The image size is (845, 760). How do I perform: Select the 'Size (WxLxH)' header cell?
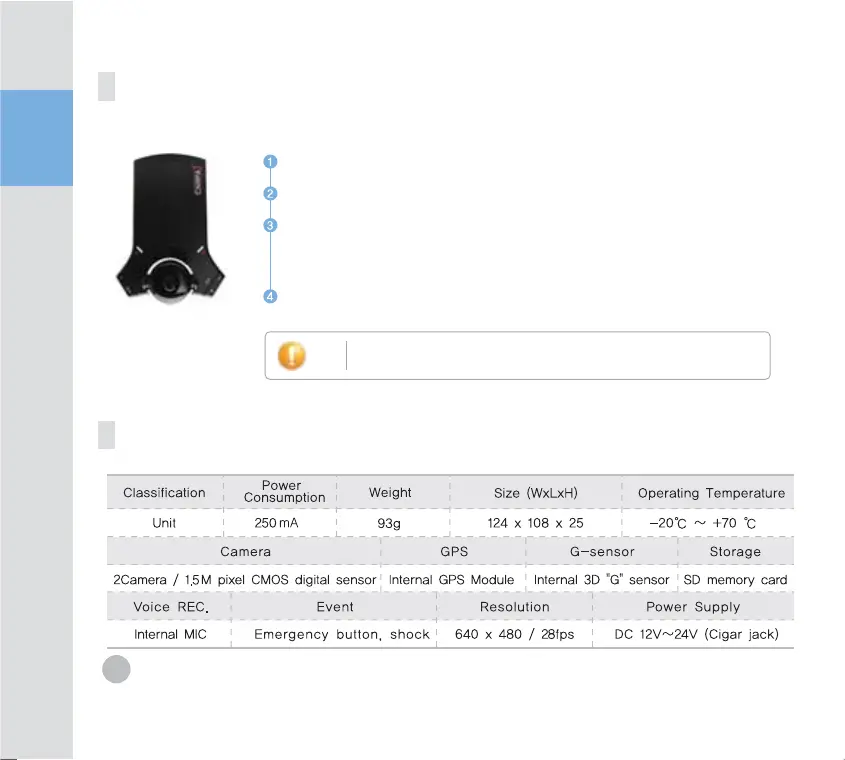(x=536, y=493)
